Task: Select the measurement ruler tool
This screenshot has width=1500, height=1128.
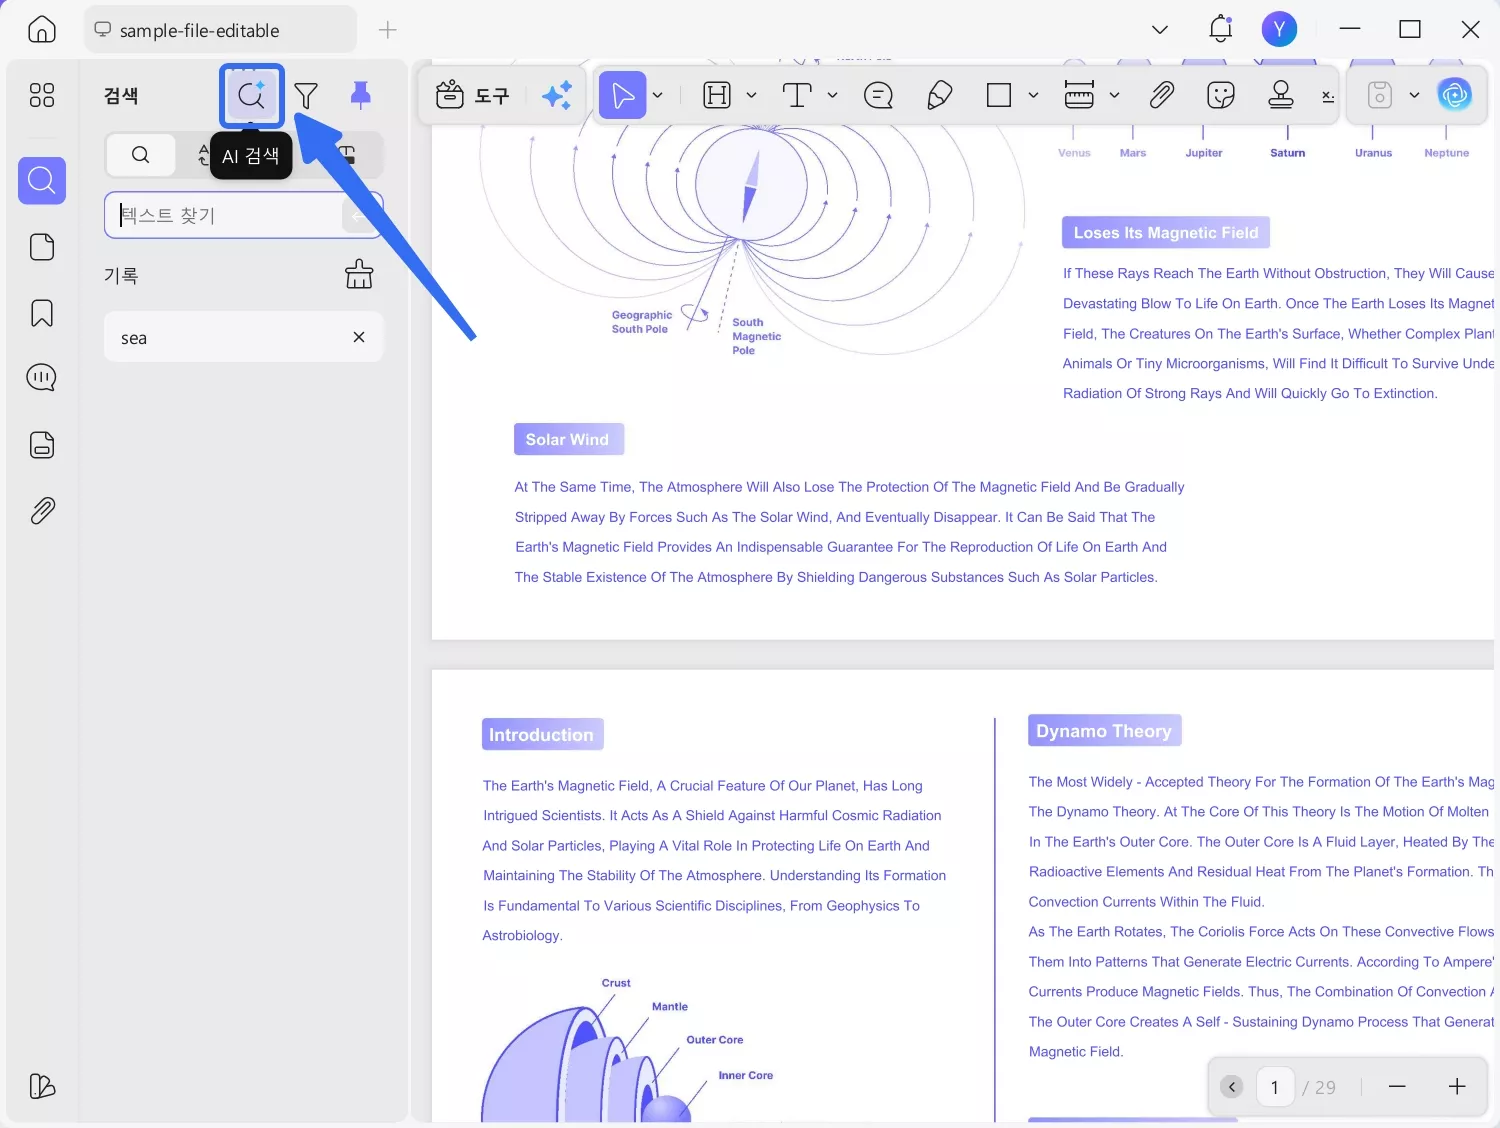Action: point(1079,96)
